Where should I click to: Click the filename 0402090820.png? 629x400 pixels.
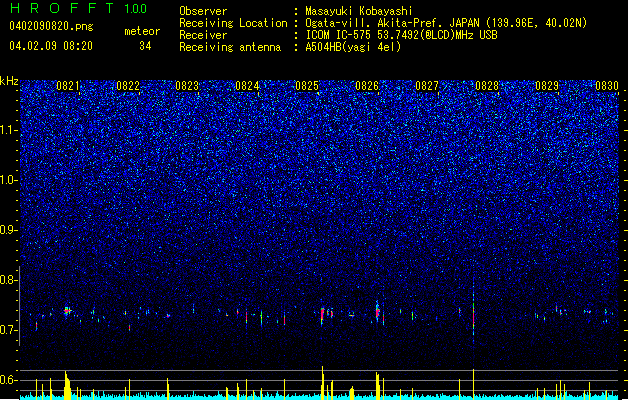click(51, 26)
